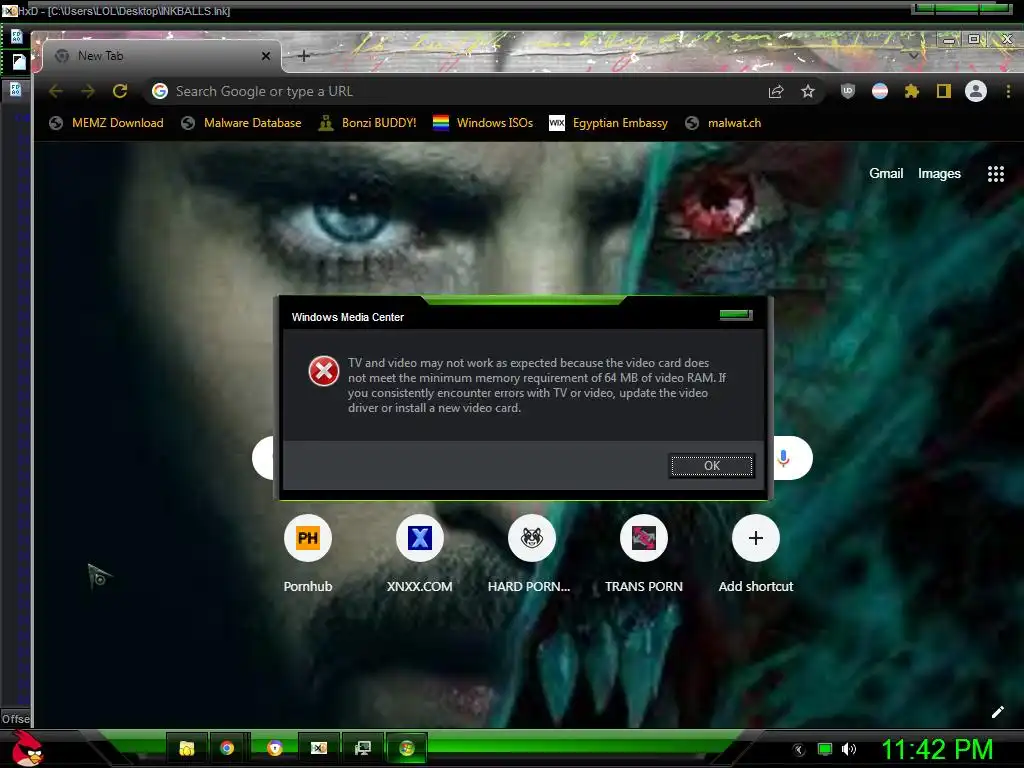
Task: Click OK in the Windows Media Center dialog
Action: 712,466
